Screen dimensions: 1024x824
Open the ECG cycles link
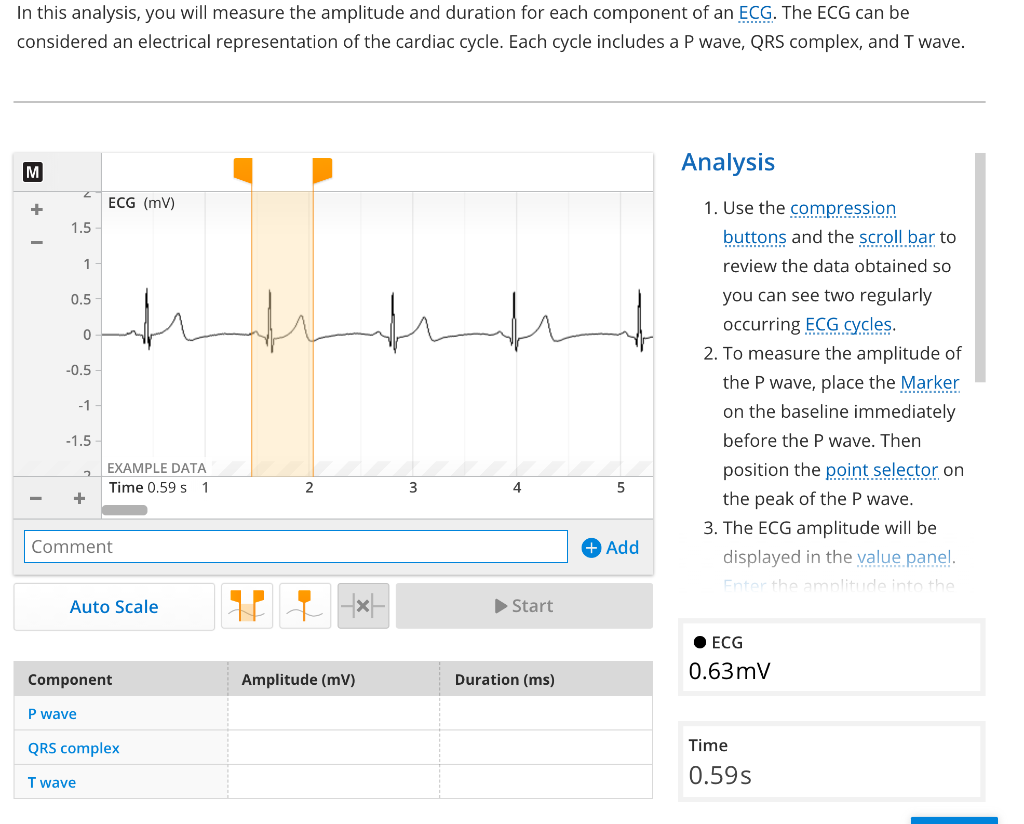point(848,324)
